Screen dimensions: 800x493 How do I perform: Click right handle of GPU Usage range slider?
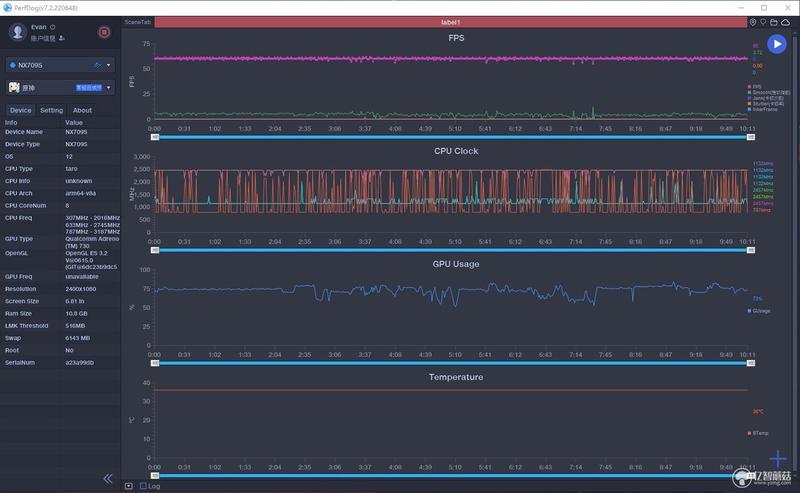[751, 363]
